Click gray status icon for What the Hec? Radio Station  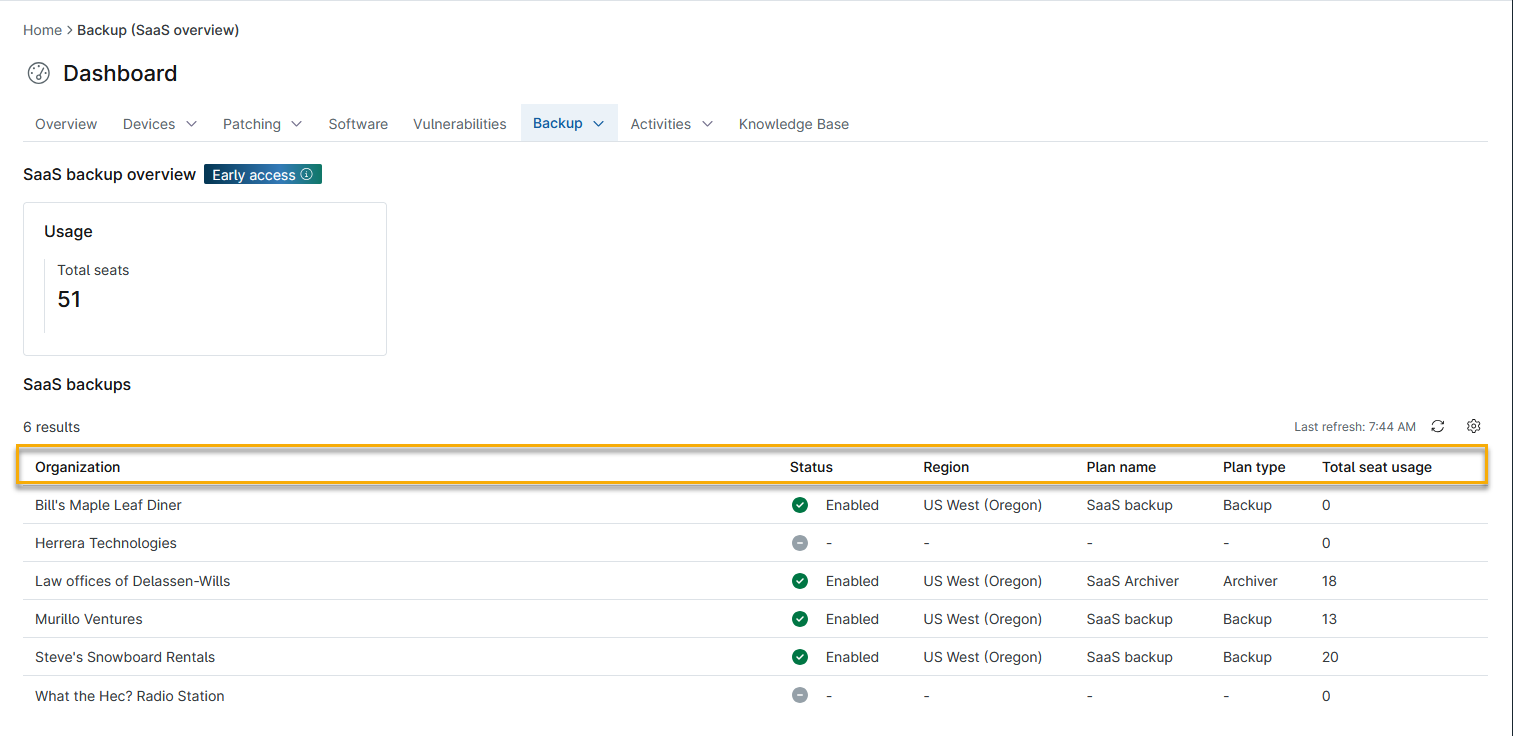point(799,696)
